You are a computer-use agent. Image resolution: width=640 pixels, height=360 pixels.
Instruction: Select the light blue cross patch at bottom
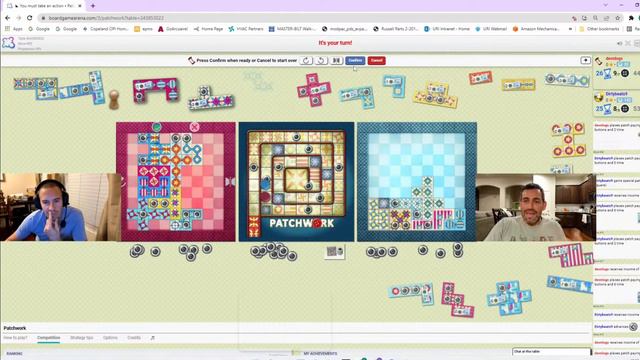point(509,297)
